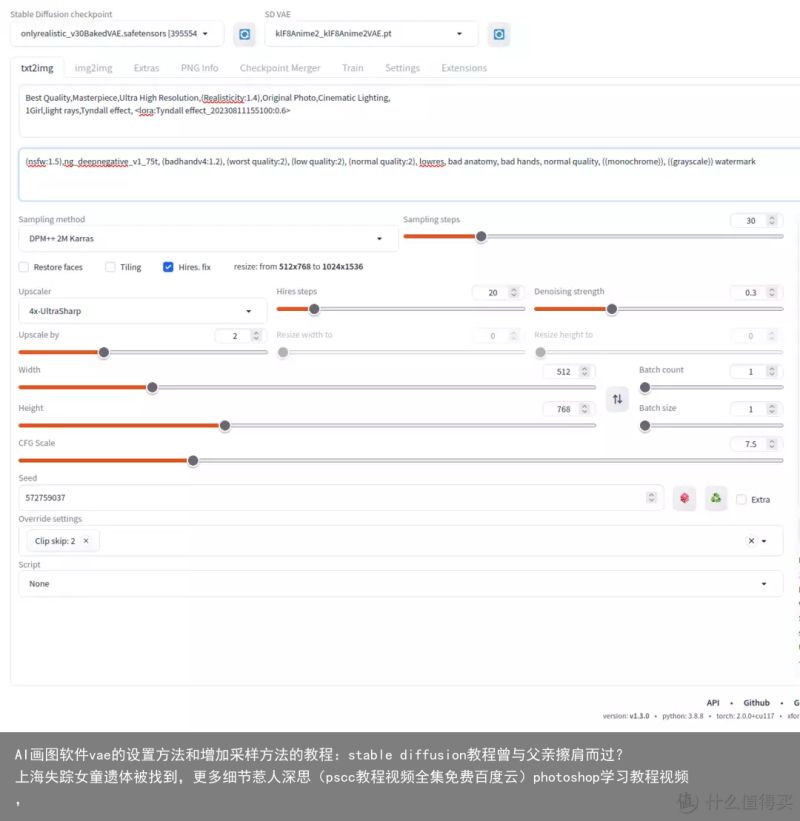The height and width of the screenshot is (821, 800).
Task: Adjust the Denoising strength stepper arrows
Action: point(772,292)
